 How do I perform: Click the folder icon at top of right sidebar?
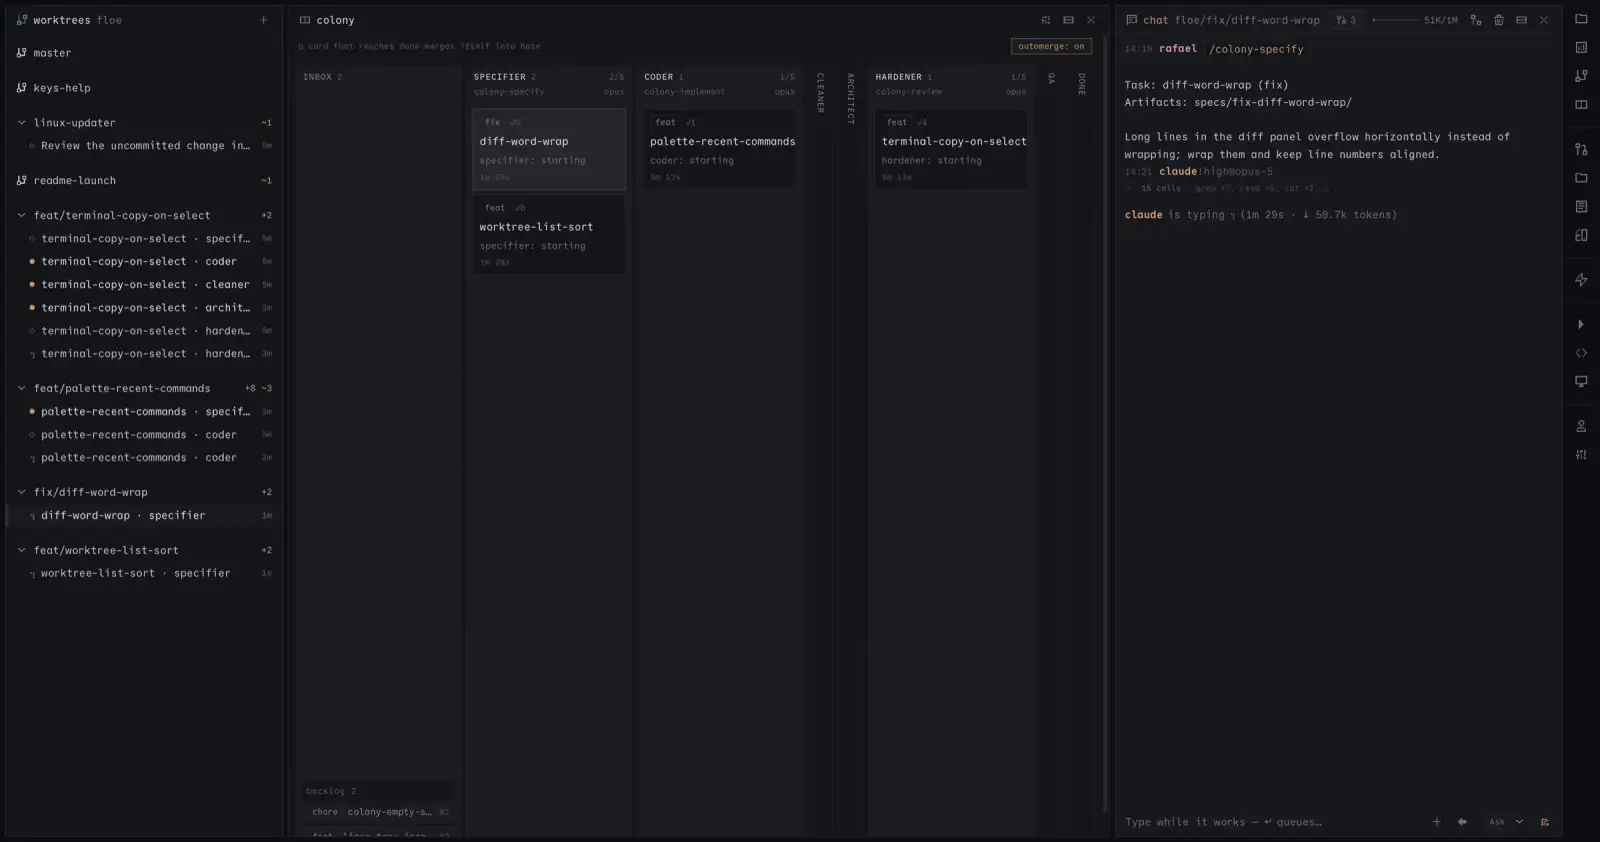coord(1581,19)
